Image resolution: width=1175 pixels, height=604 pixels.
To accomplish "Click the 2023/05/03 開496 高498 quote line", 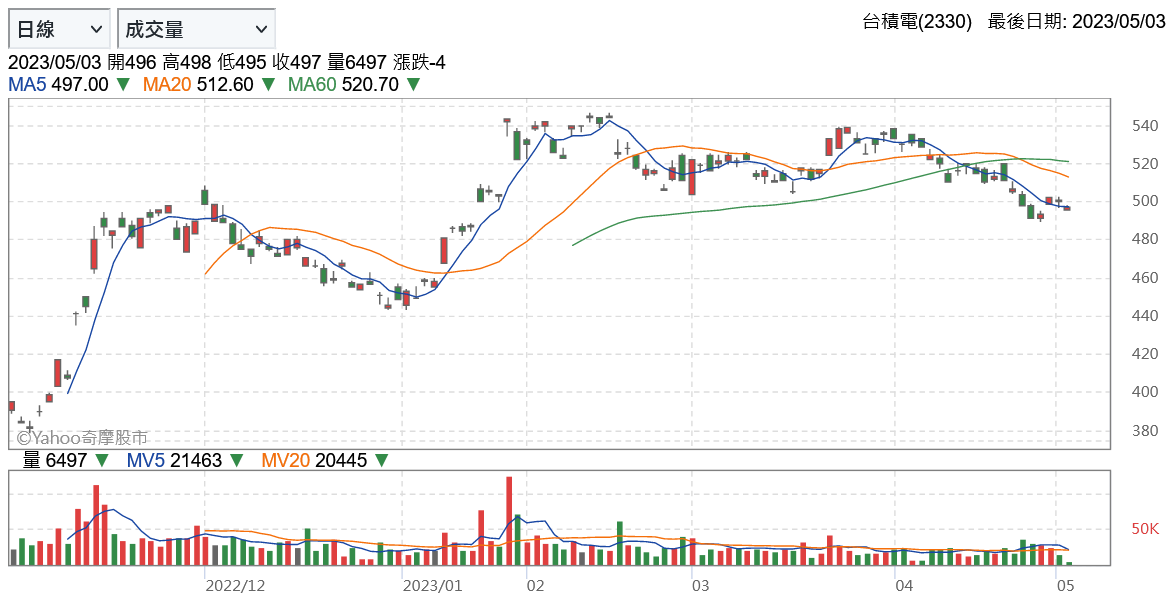I will coord(227,62).
